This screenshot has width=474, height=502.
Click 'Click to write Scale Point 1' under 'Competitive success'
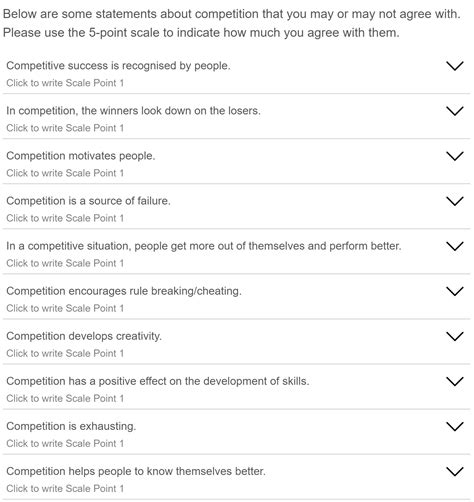(x=65, y=83)
